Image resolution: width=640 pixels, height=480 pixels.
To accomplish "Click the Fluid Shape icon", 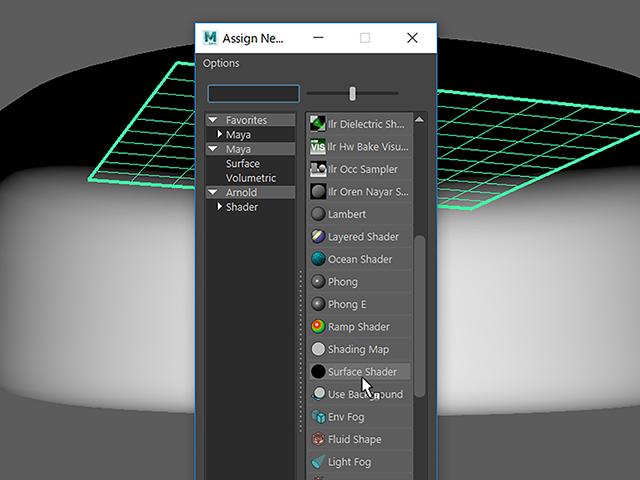I will pyautogui.click(x=318, y=439).
